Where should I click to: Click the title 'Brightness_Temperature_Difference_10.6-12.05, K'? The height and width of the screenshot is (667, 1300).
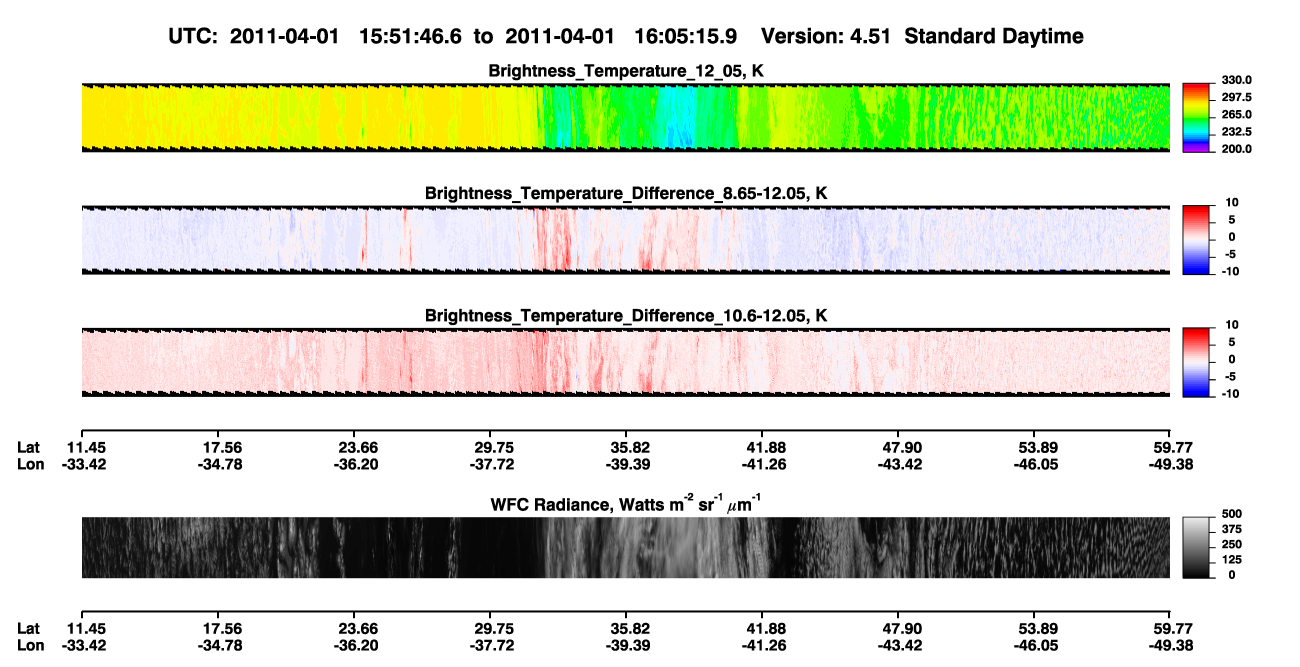point(626,316)
